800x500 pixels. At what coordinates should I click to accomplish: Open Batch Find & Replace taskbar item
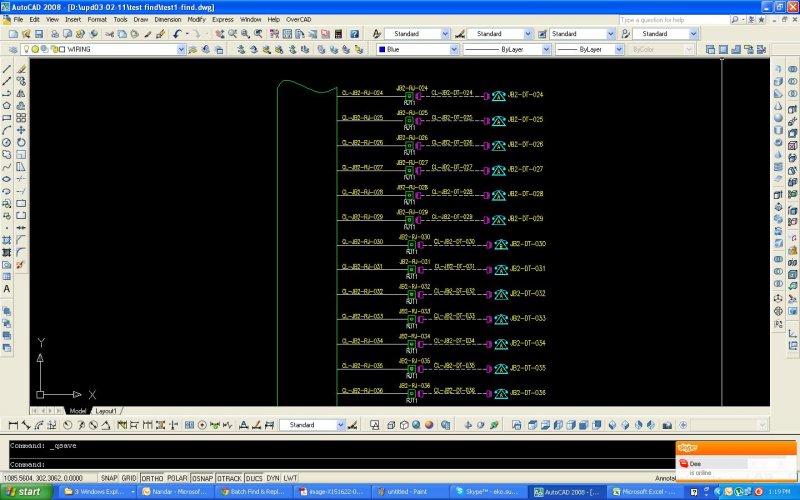pyautogui.click(x=253, y=492)
